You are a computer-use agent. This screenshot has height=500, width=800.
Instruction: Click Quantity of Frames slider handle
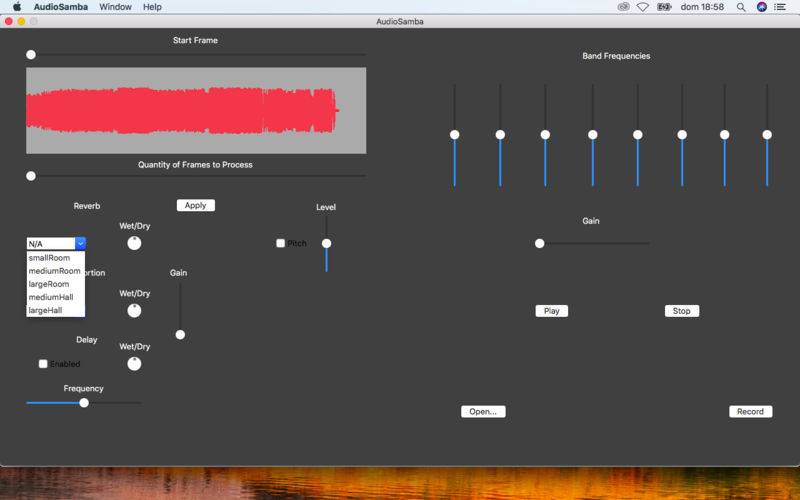click(31, 176)
